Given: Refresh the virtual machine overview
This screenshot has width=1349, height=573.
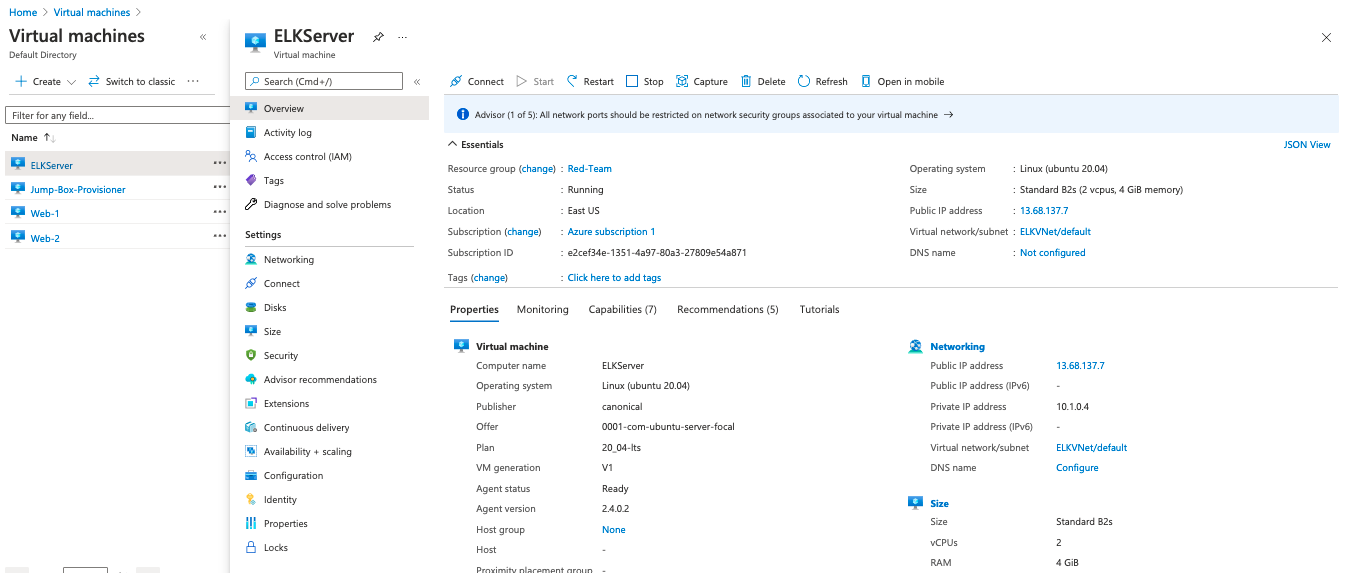Looking at the screenshot, I should pyautogui.click(x=822, y=81).
